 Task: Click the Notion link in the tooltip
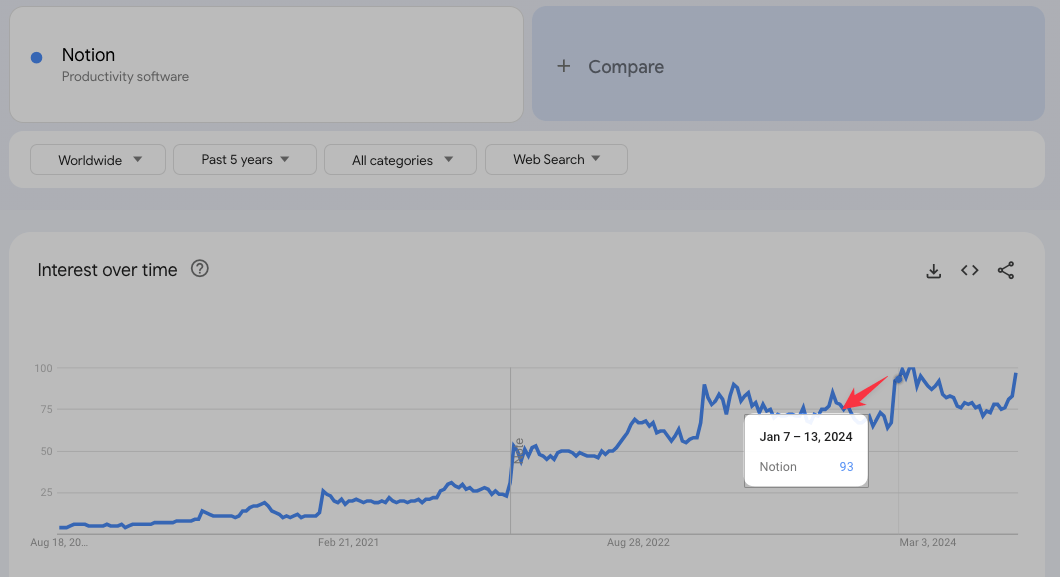coord(778,466)
